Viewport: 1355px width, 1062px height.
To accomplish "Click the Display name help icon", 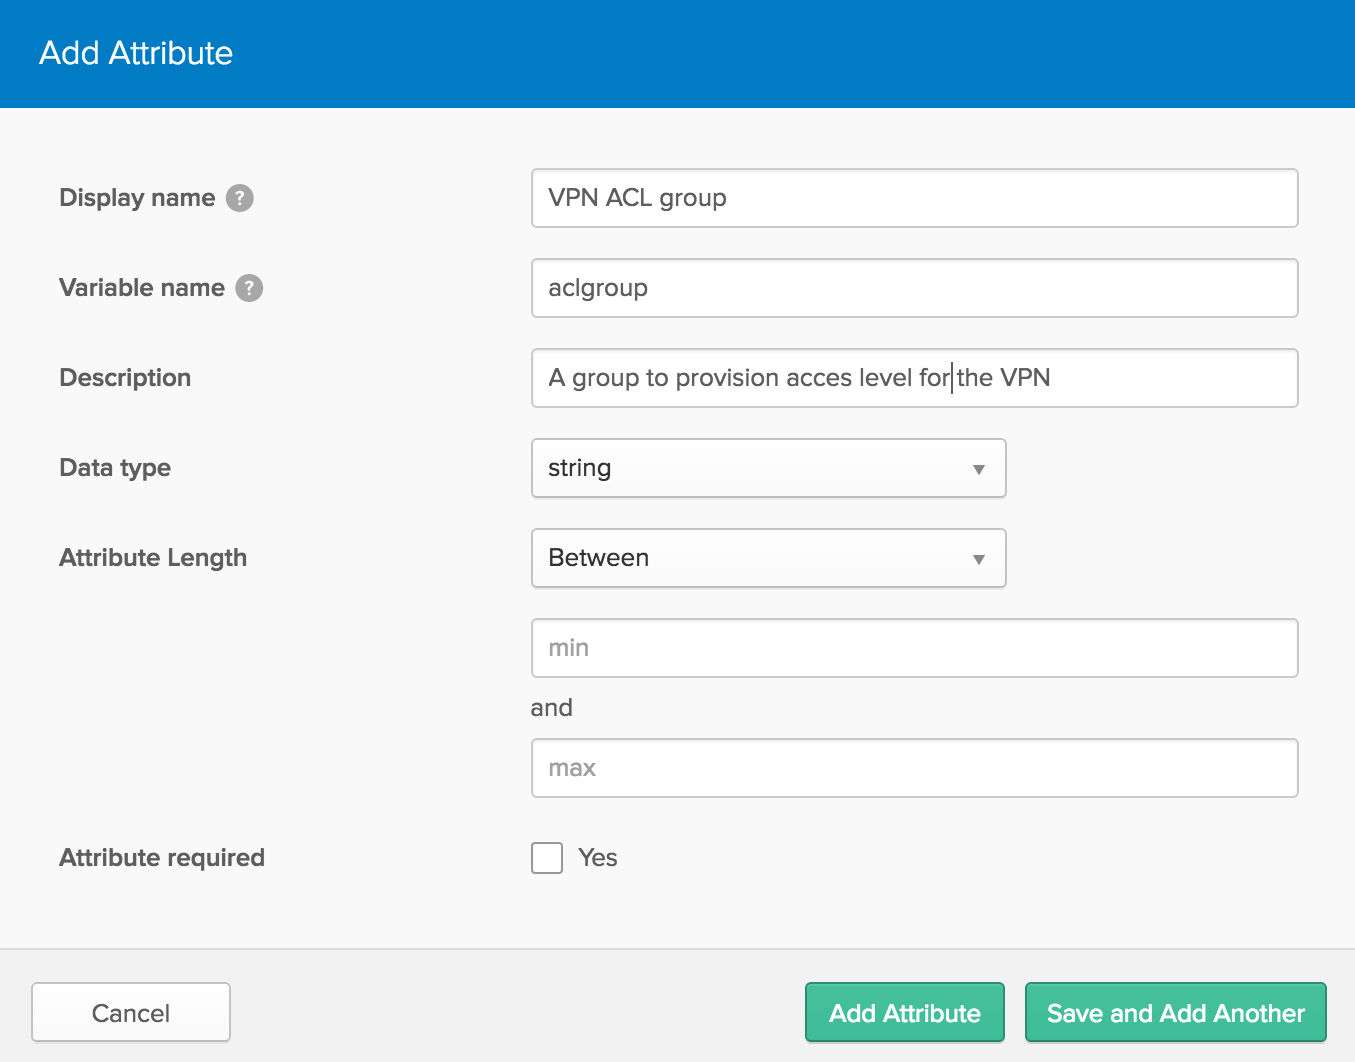I will pos(240,198).
